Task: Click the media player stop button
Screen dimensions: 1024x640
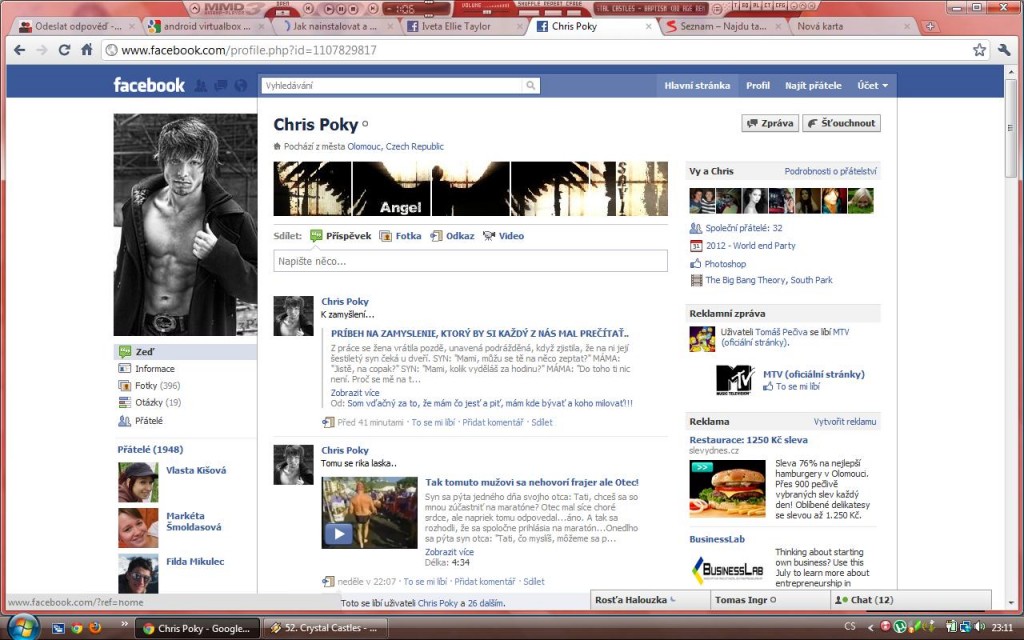Action: (353, 8)
